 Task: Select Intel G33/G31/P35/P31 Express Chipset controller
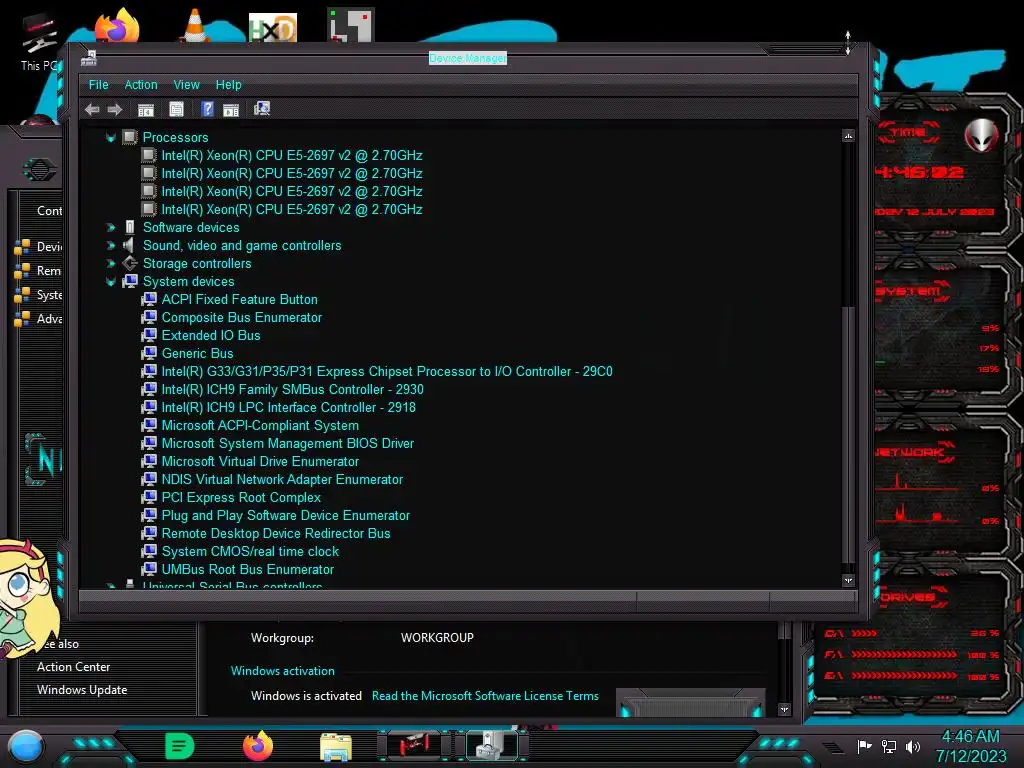point(387,372)
